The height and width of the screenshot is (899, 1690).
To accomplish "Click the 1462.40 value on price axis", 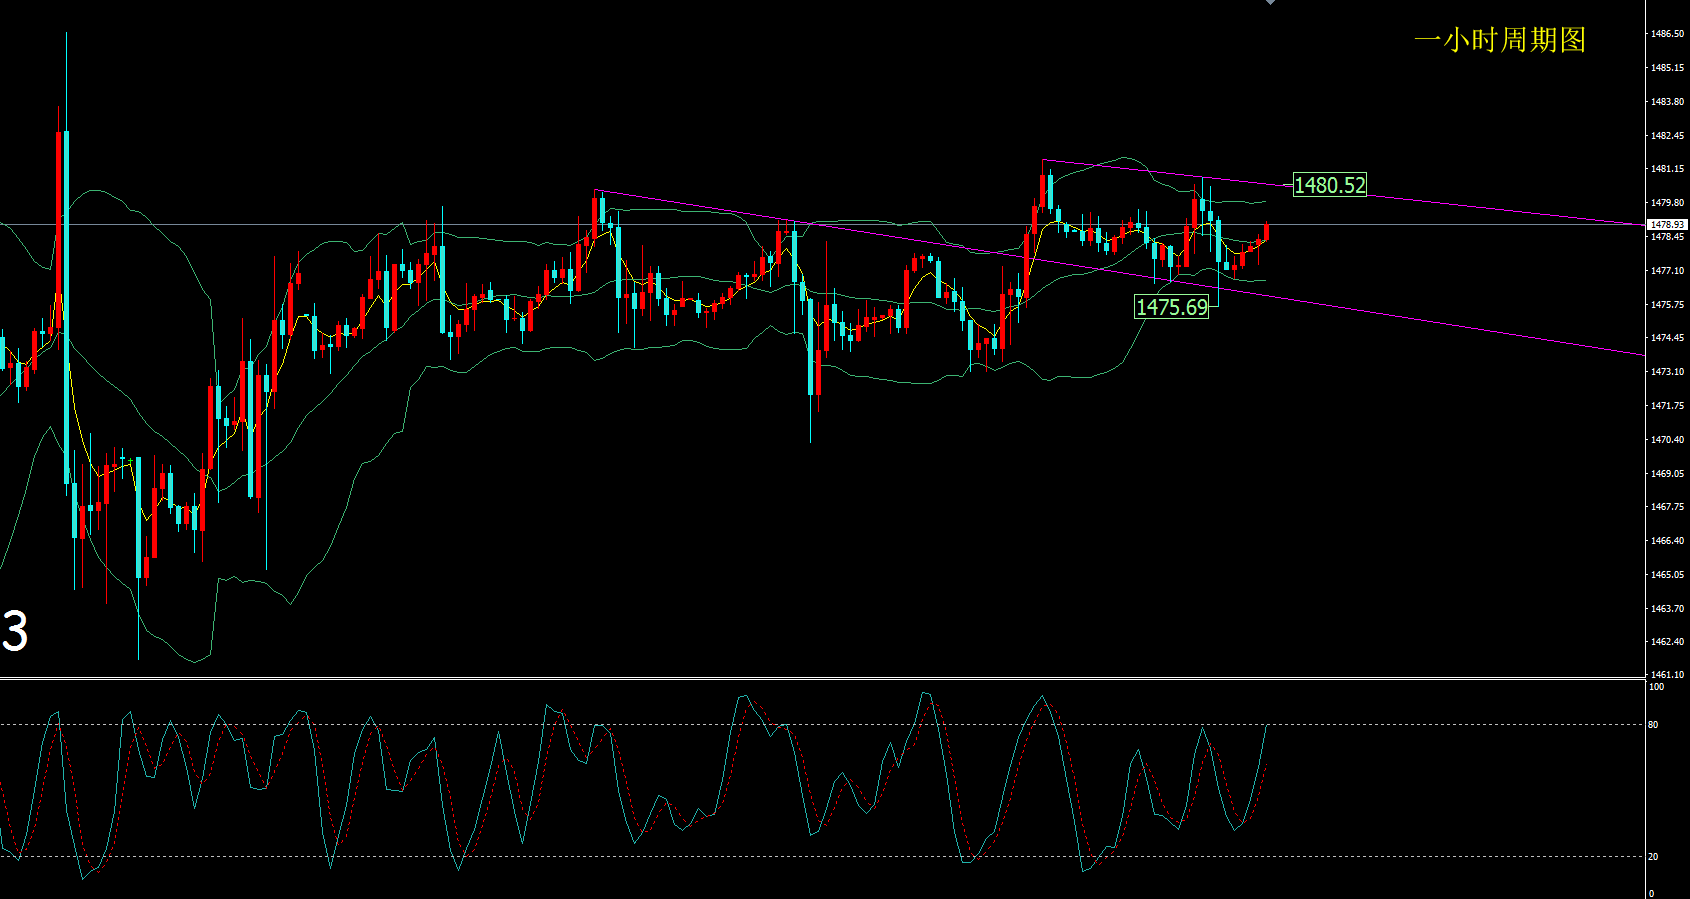I will (1667, 642).
